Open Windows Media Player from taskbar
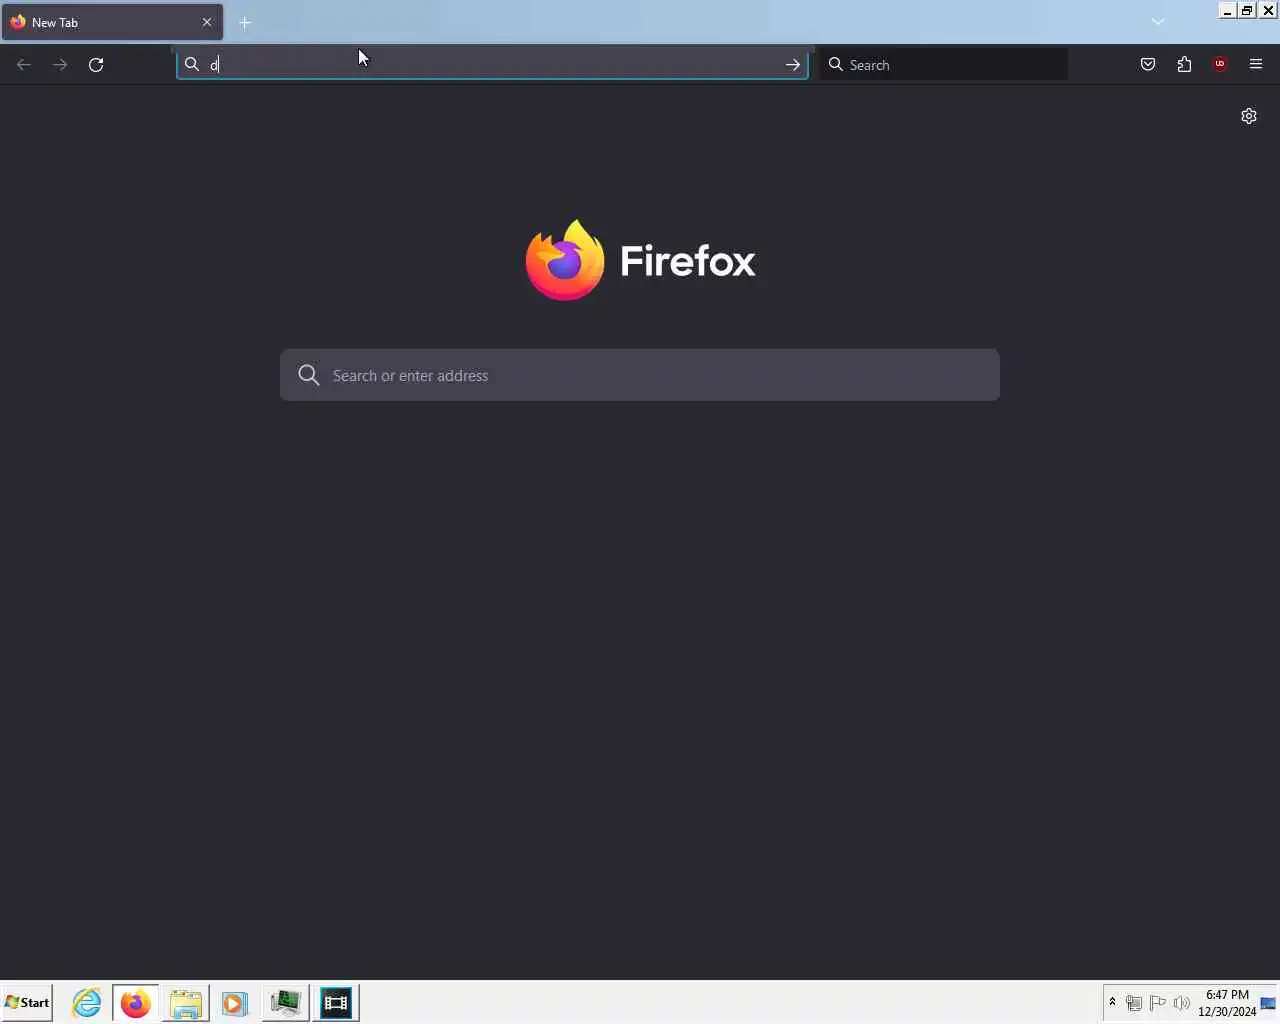This screenshot has height=1024, width=1280. point(235,1003)
